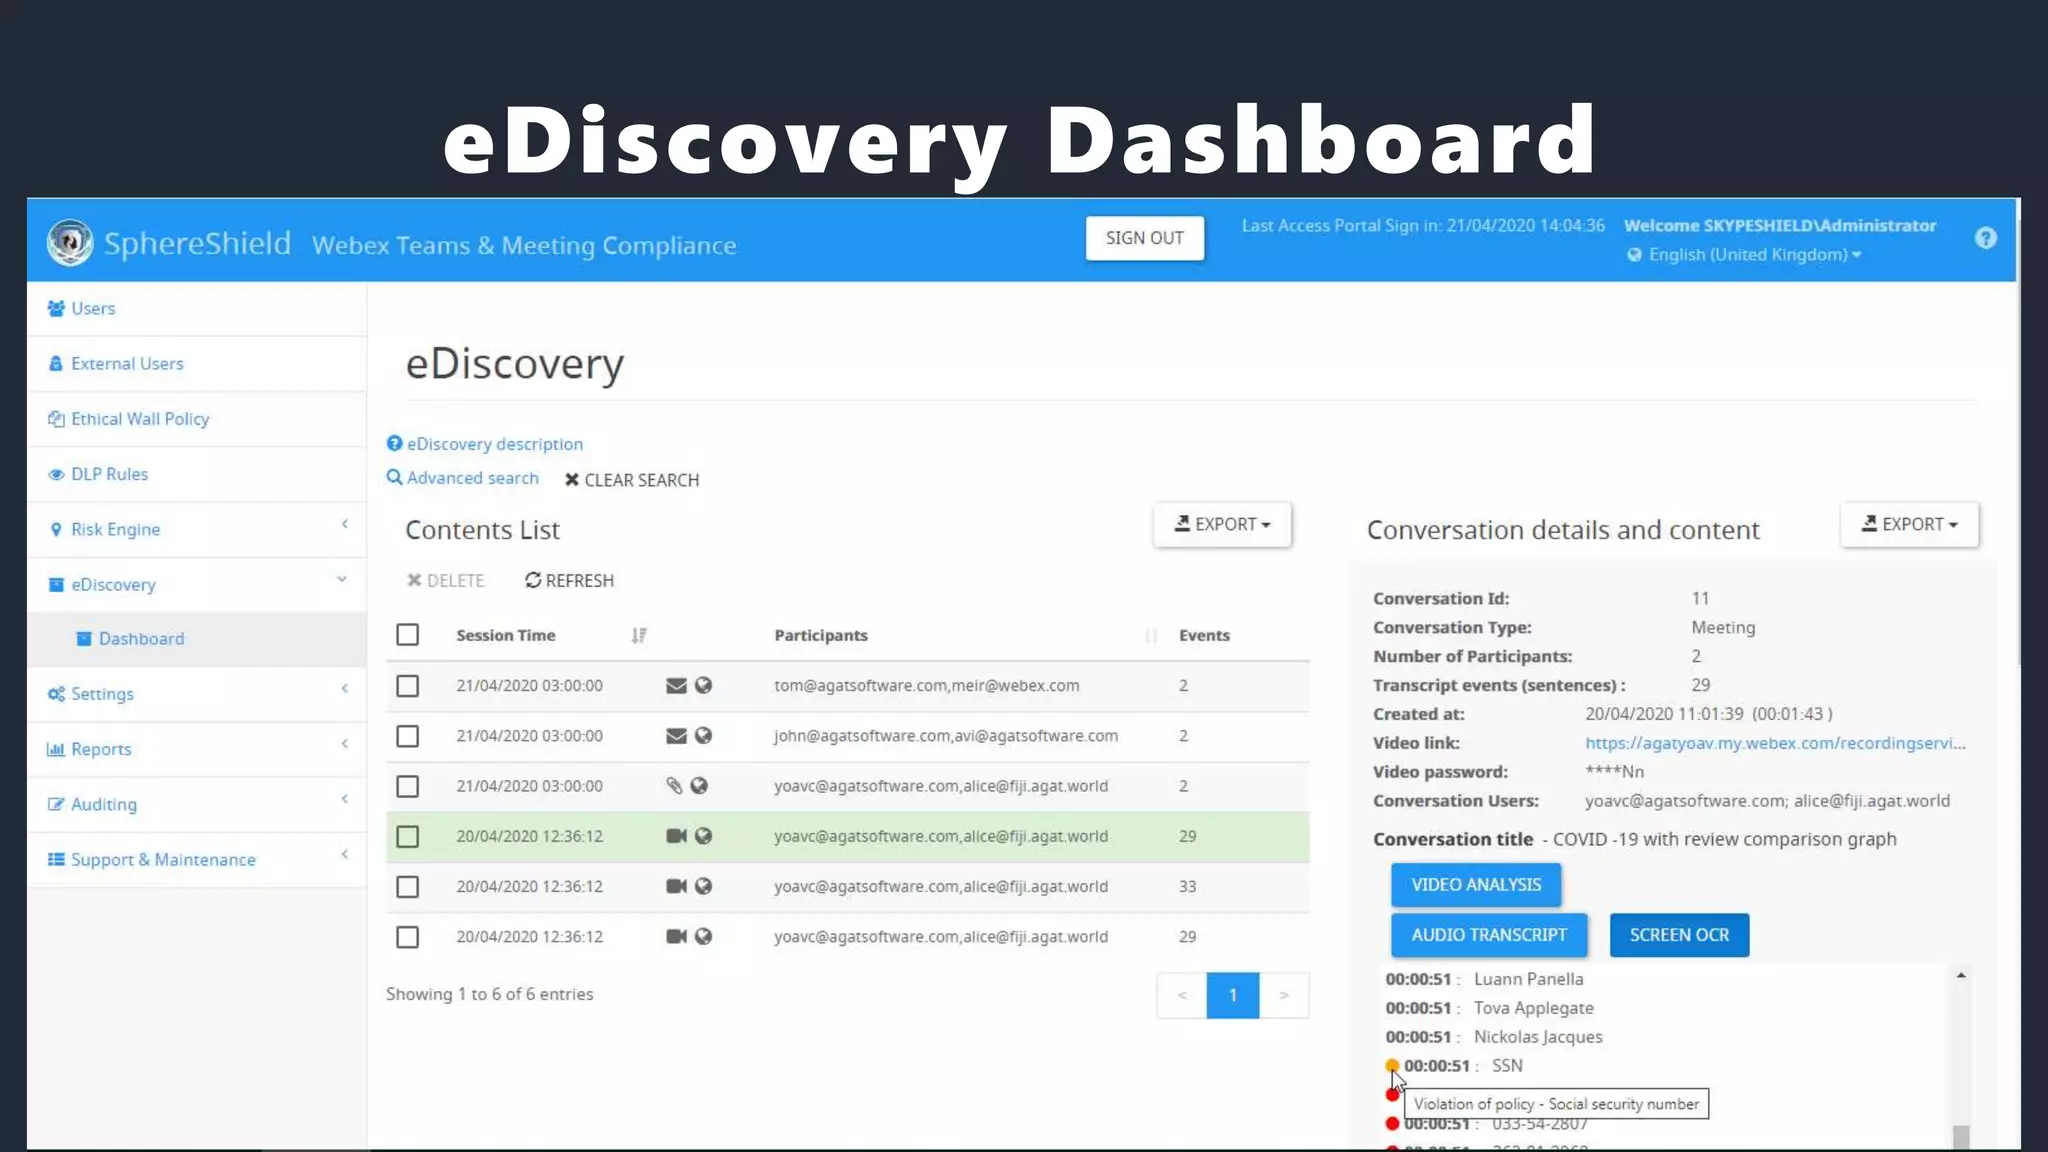Select the Dashboard submenu item
Image resolution: width=2048 pixels, height=1152 pixels.
coord(196,639)
